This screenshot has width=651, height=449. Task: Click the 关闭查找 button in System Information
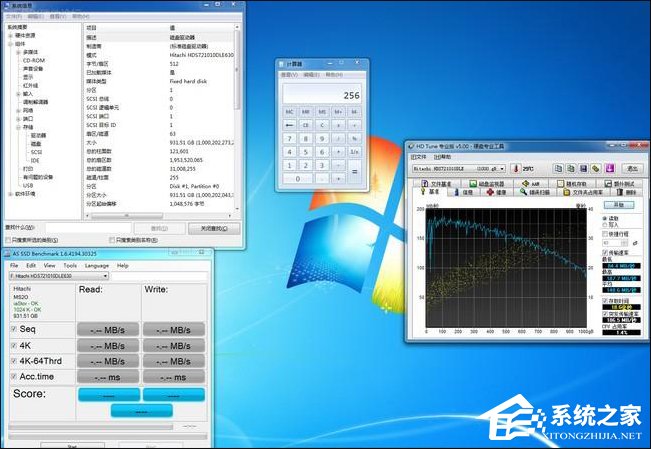pos(214,228)
